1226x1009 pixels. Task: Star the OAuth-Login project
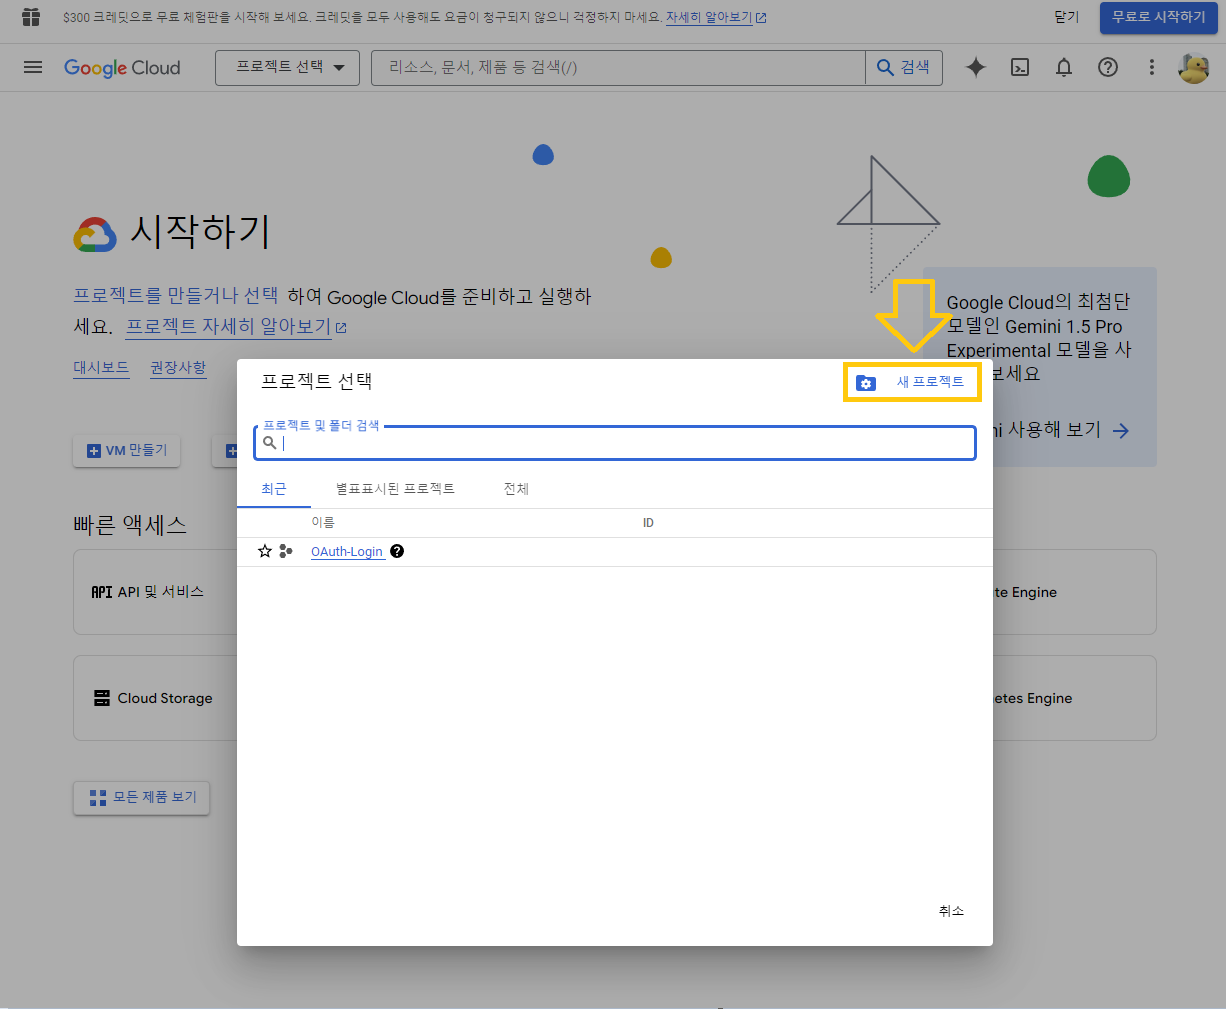click(x=265, y=551)
